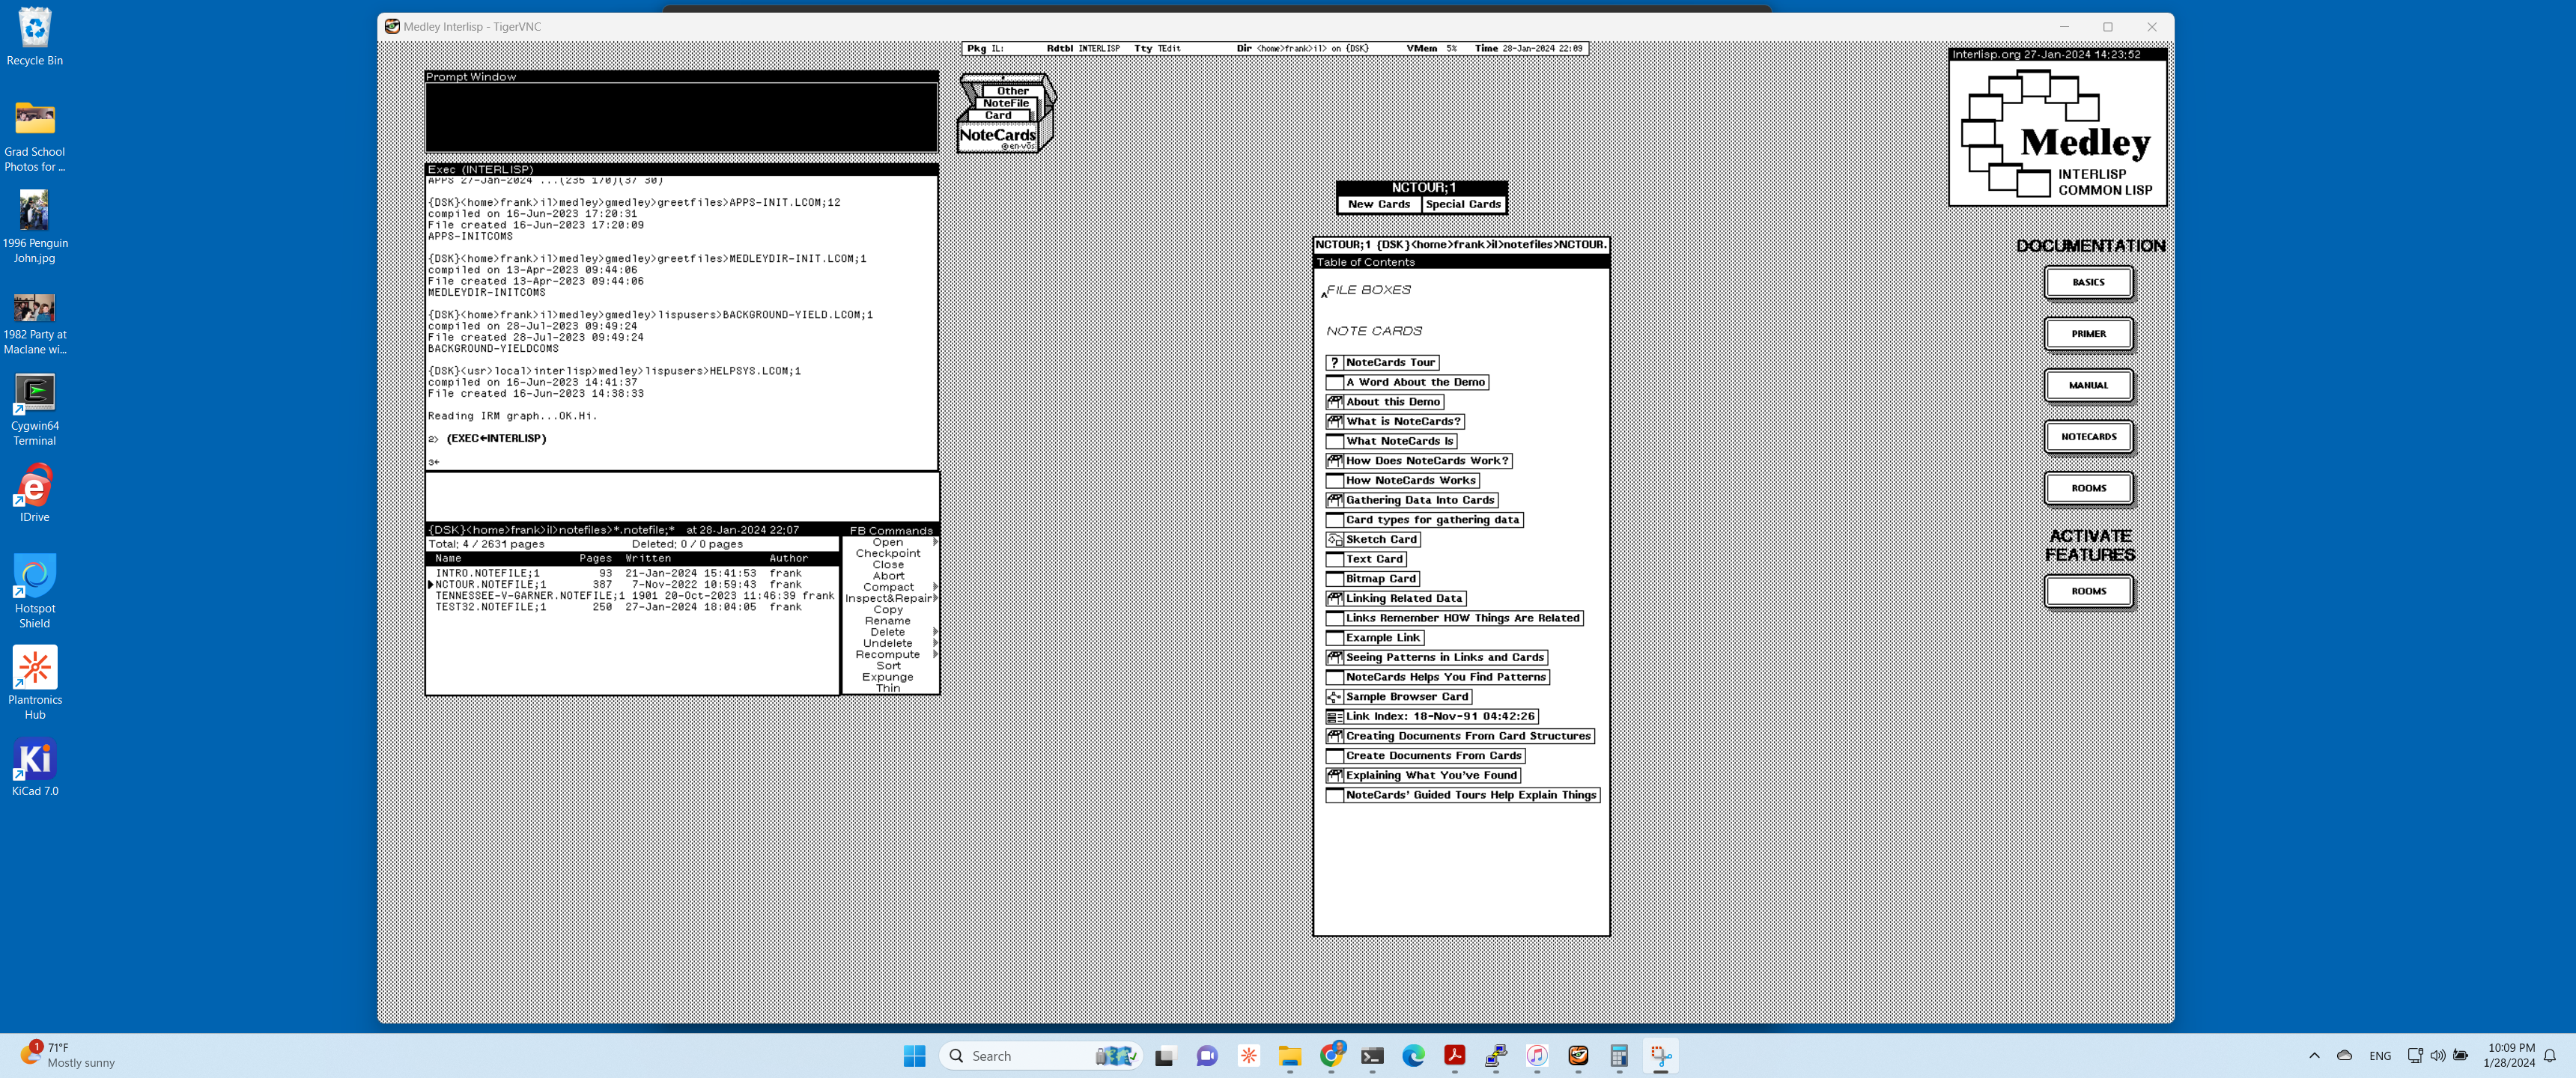Open the Link Index card list icon
Viewport: 2576px width, 1078px height.
pos(1334,716)
